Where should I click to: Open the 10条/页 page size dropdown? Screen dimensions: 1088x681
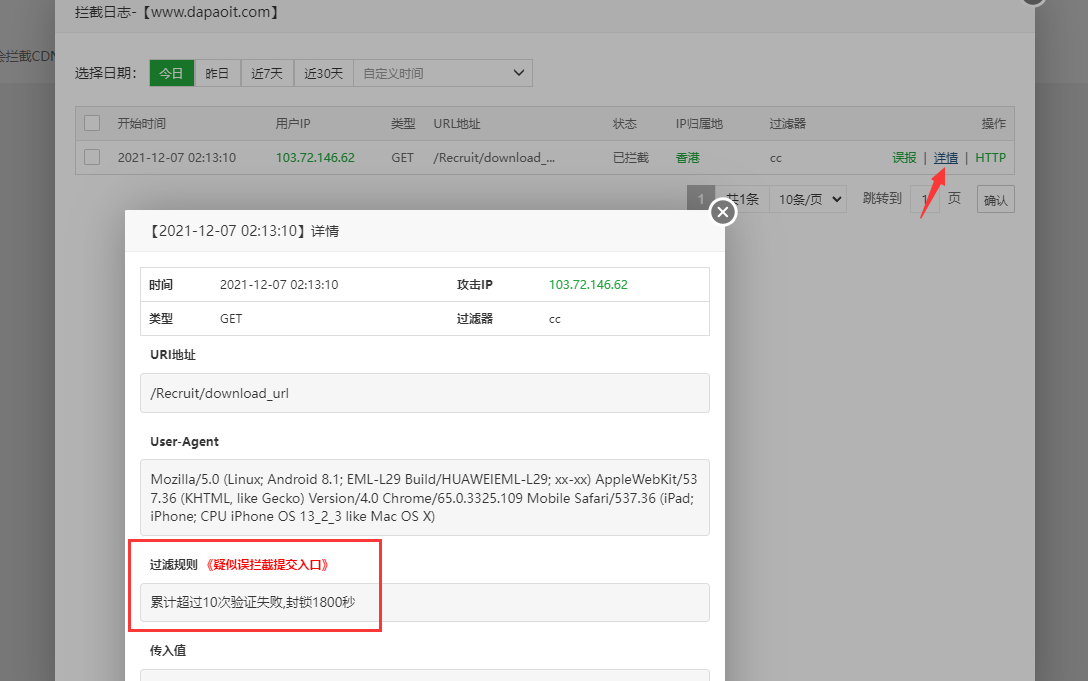(809, 199)
